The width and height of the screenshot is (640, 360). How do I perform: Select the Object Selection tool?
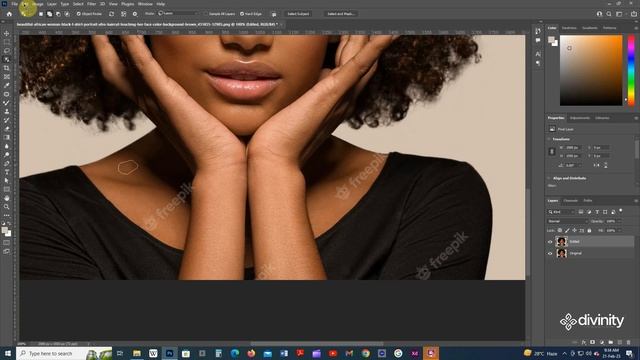coord(7,60)
